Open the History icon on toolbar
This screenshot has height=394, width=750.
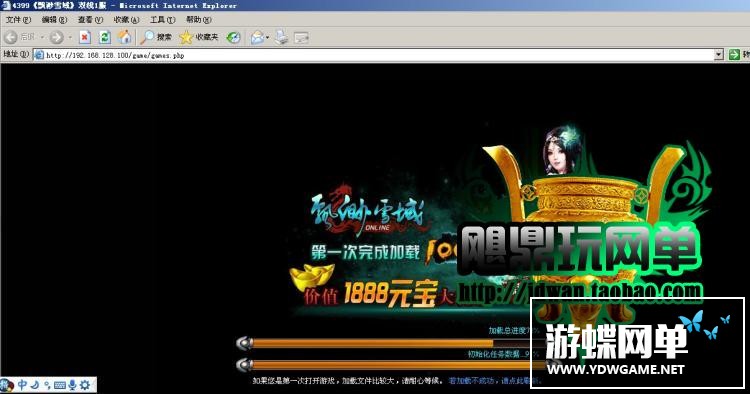(x=233, y=37)
